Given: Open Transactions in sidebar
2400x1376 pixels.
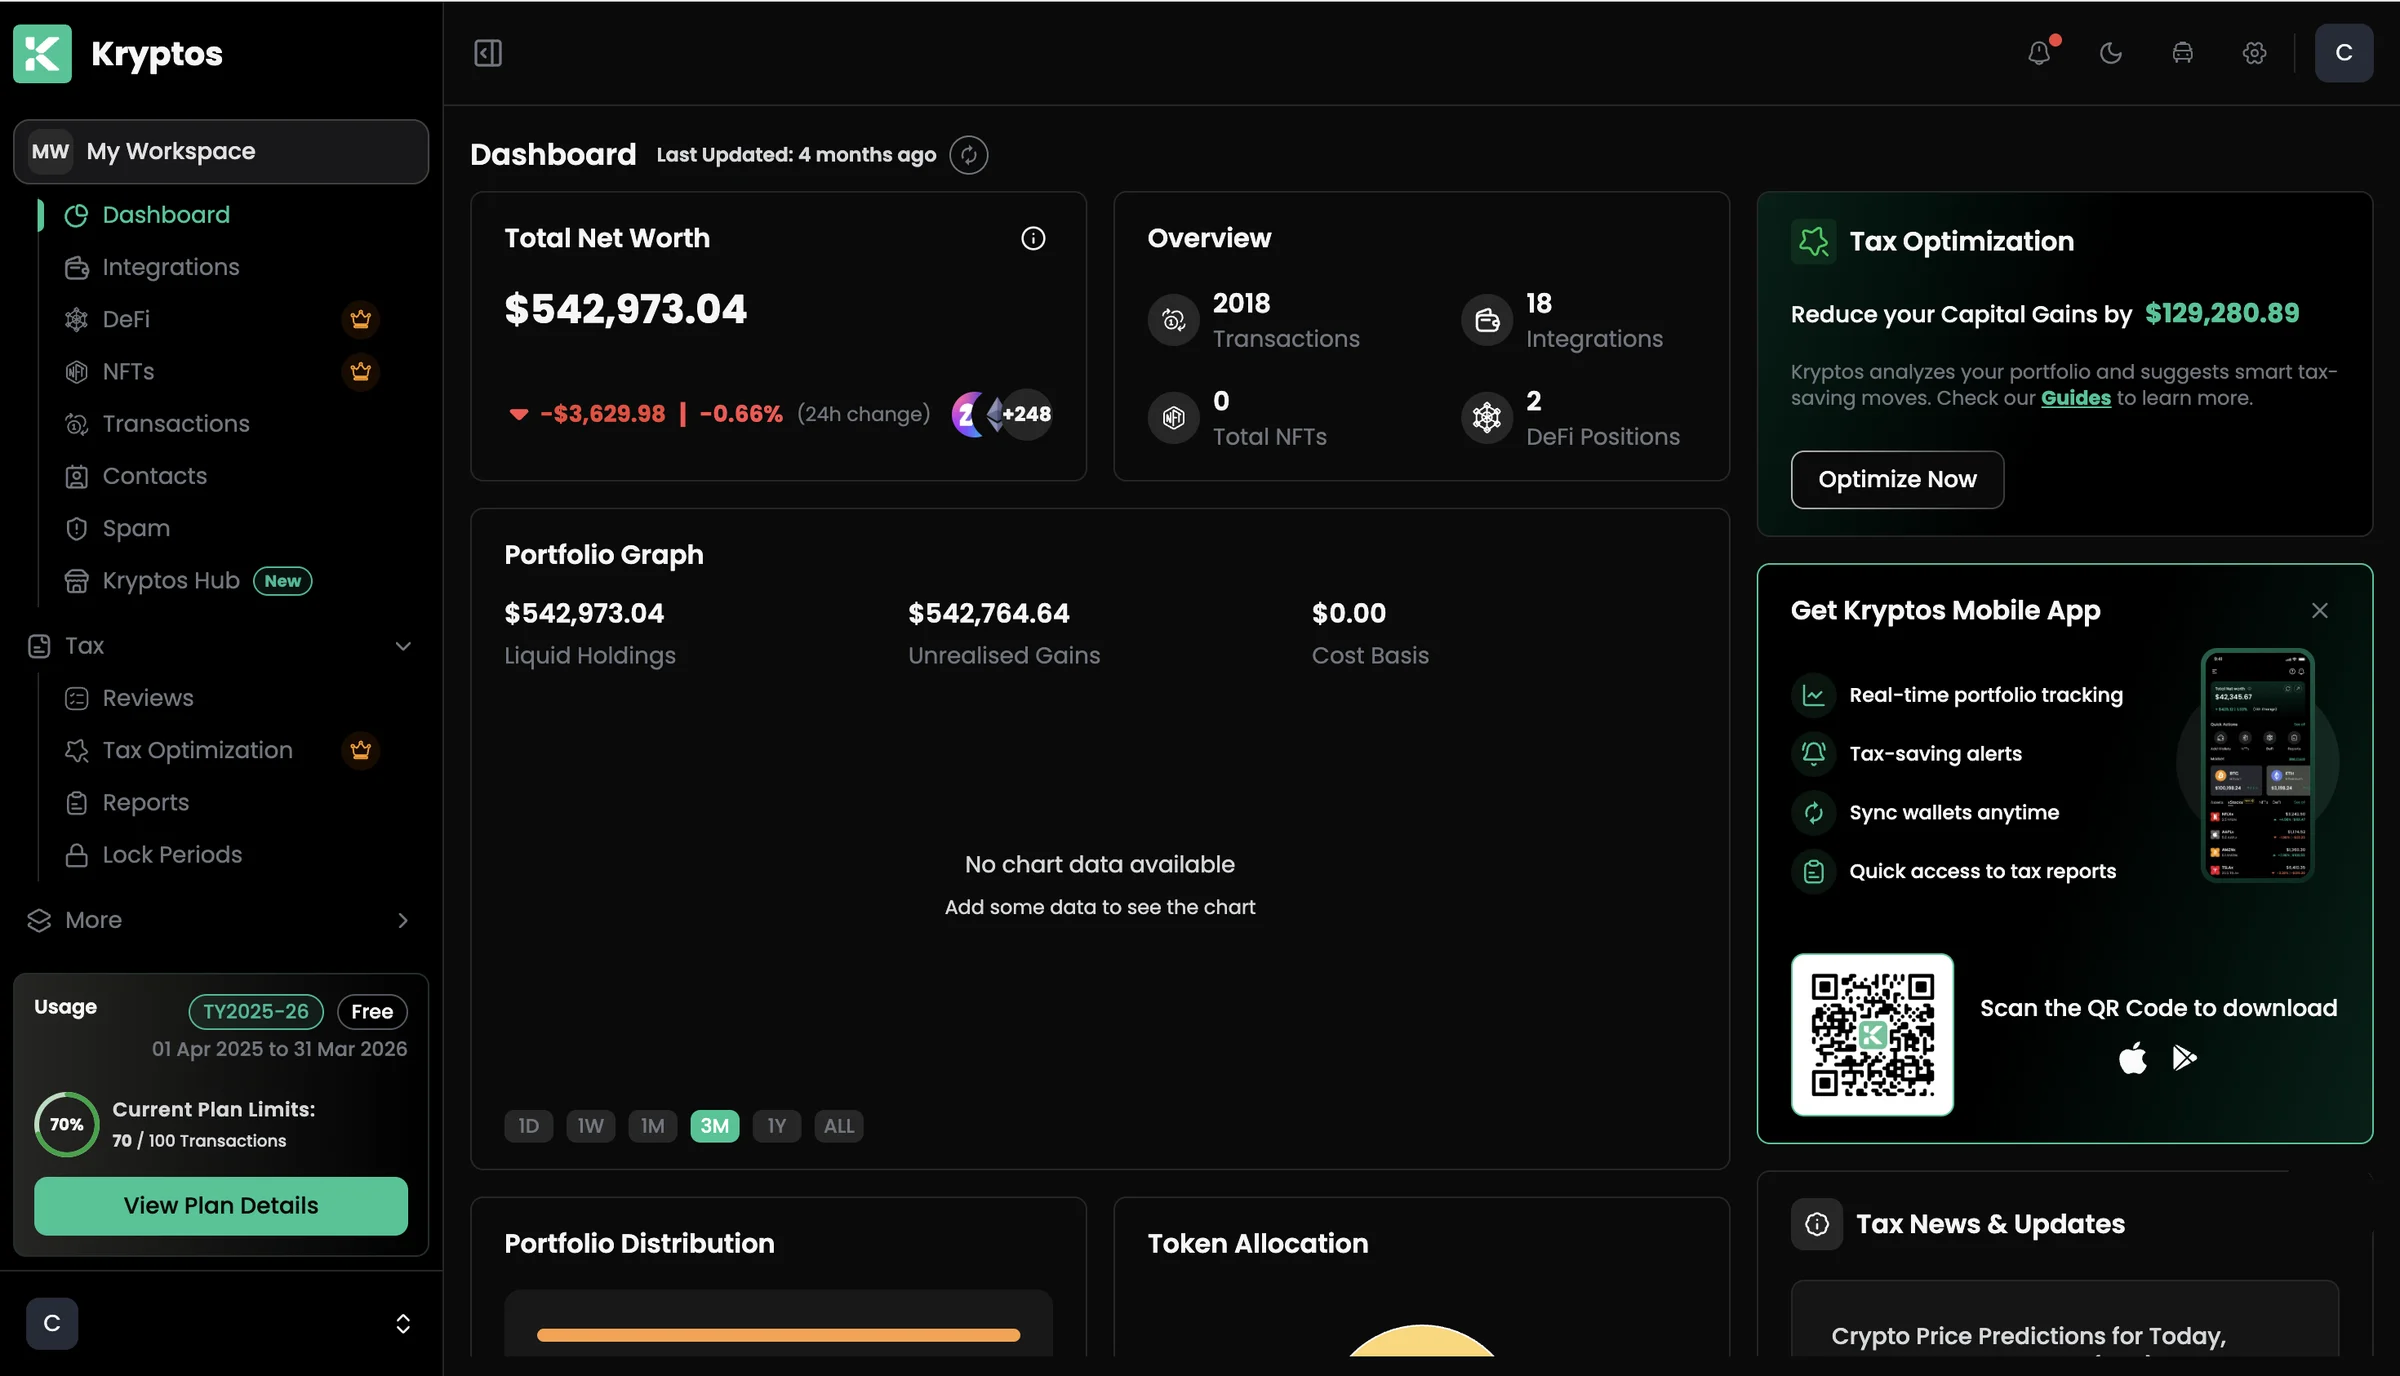Looking at the screenshot, I should 176,424.
